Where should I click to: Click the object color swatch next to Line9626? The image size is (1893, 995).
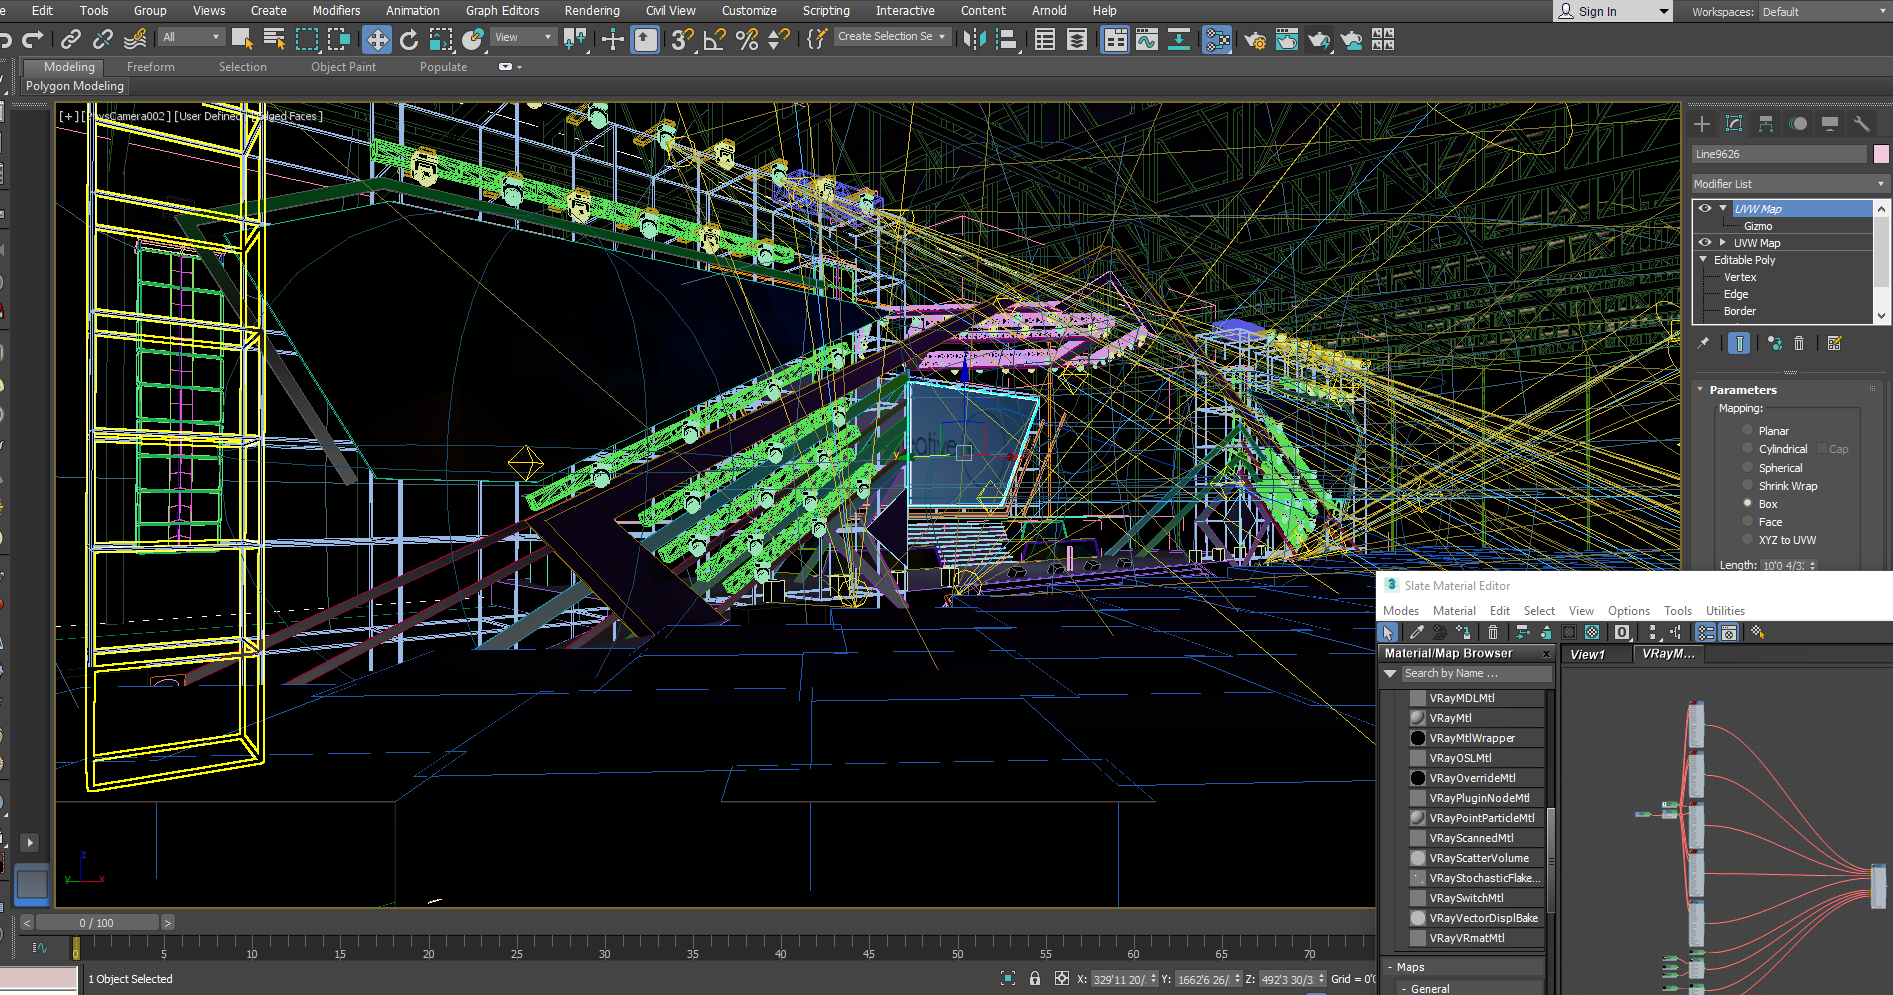pos(1881,153)
